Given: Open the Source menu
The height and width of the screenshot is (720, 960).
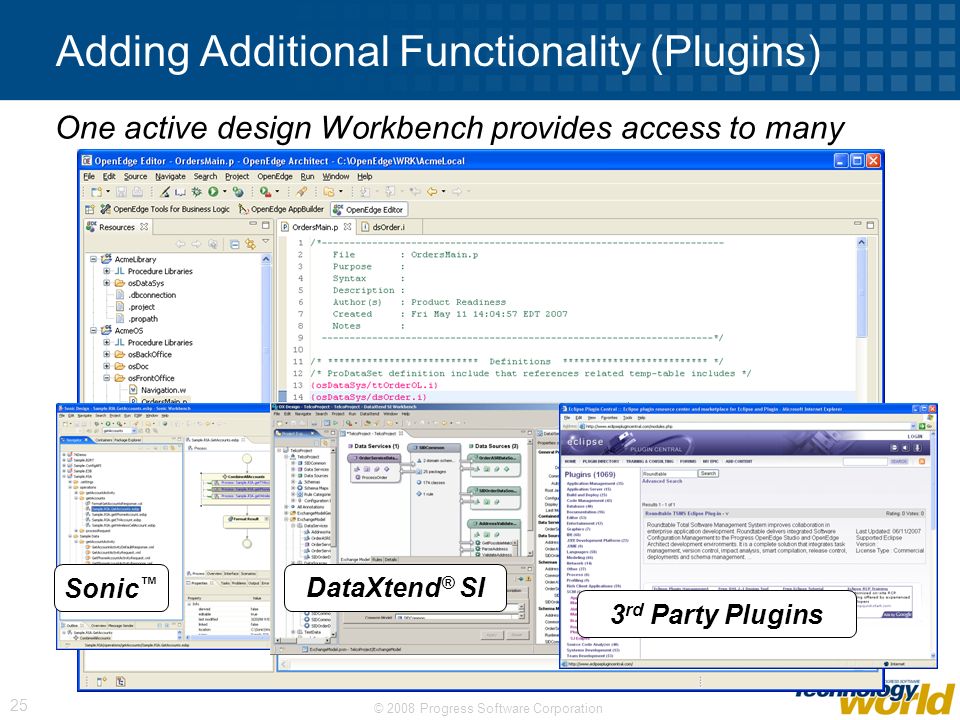Looking at the screenshot, I should 135,176.
